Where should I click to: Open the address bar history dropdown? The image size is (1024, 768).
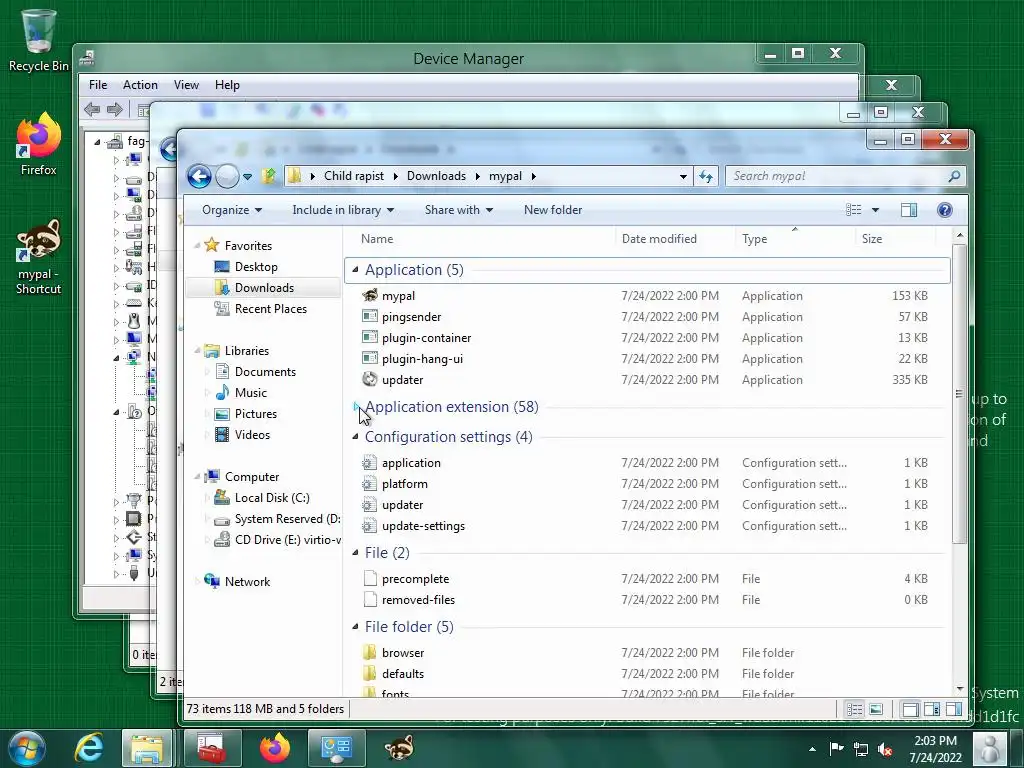coord(683,176)
